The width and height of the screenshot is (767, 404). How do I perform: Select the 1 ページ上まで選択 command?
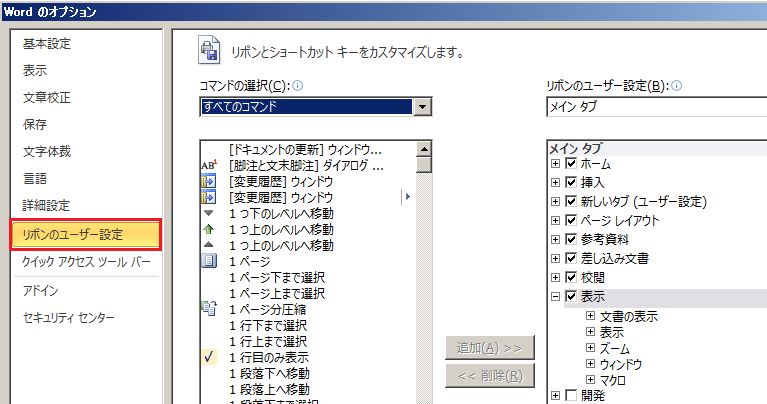(277, 293)
